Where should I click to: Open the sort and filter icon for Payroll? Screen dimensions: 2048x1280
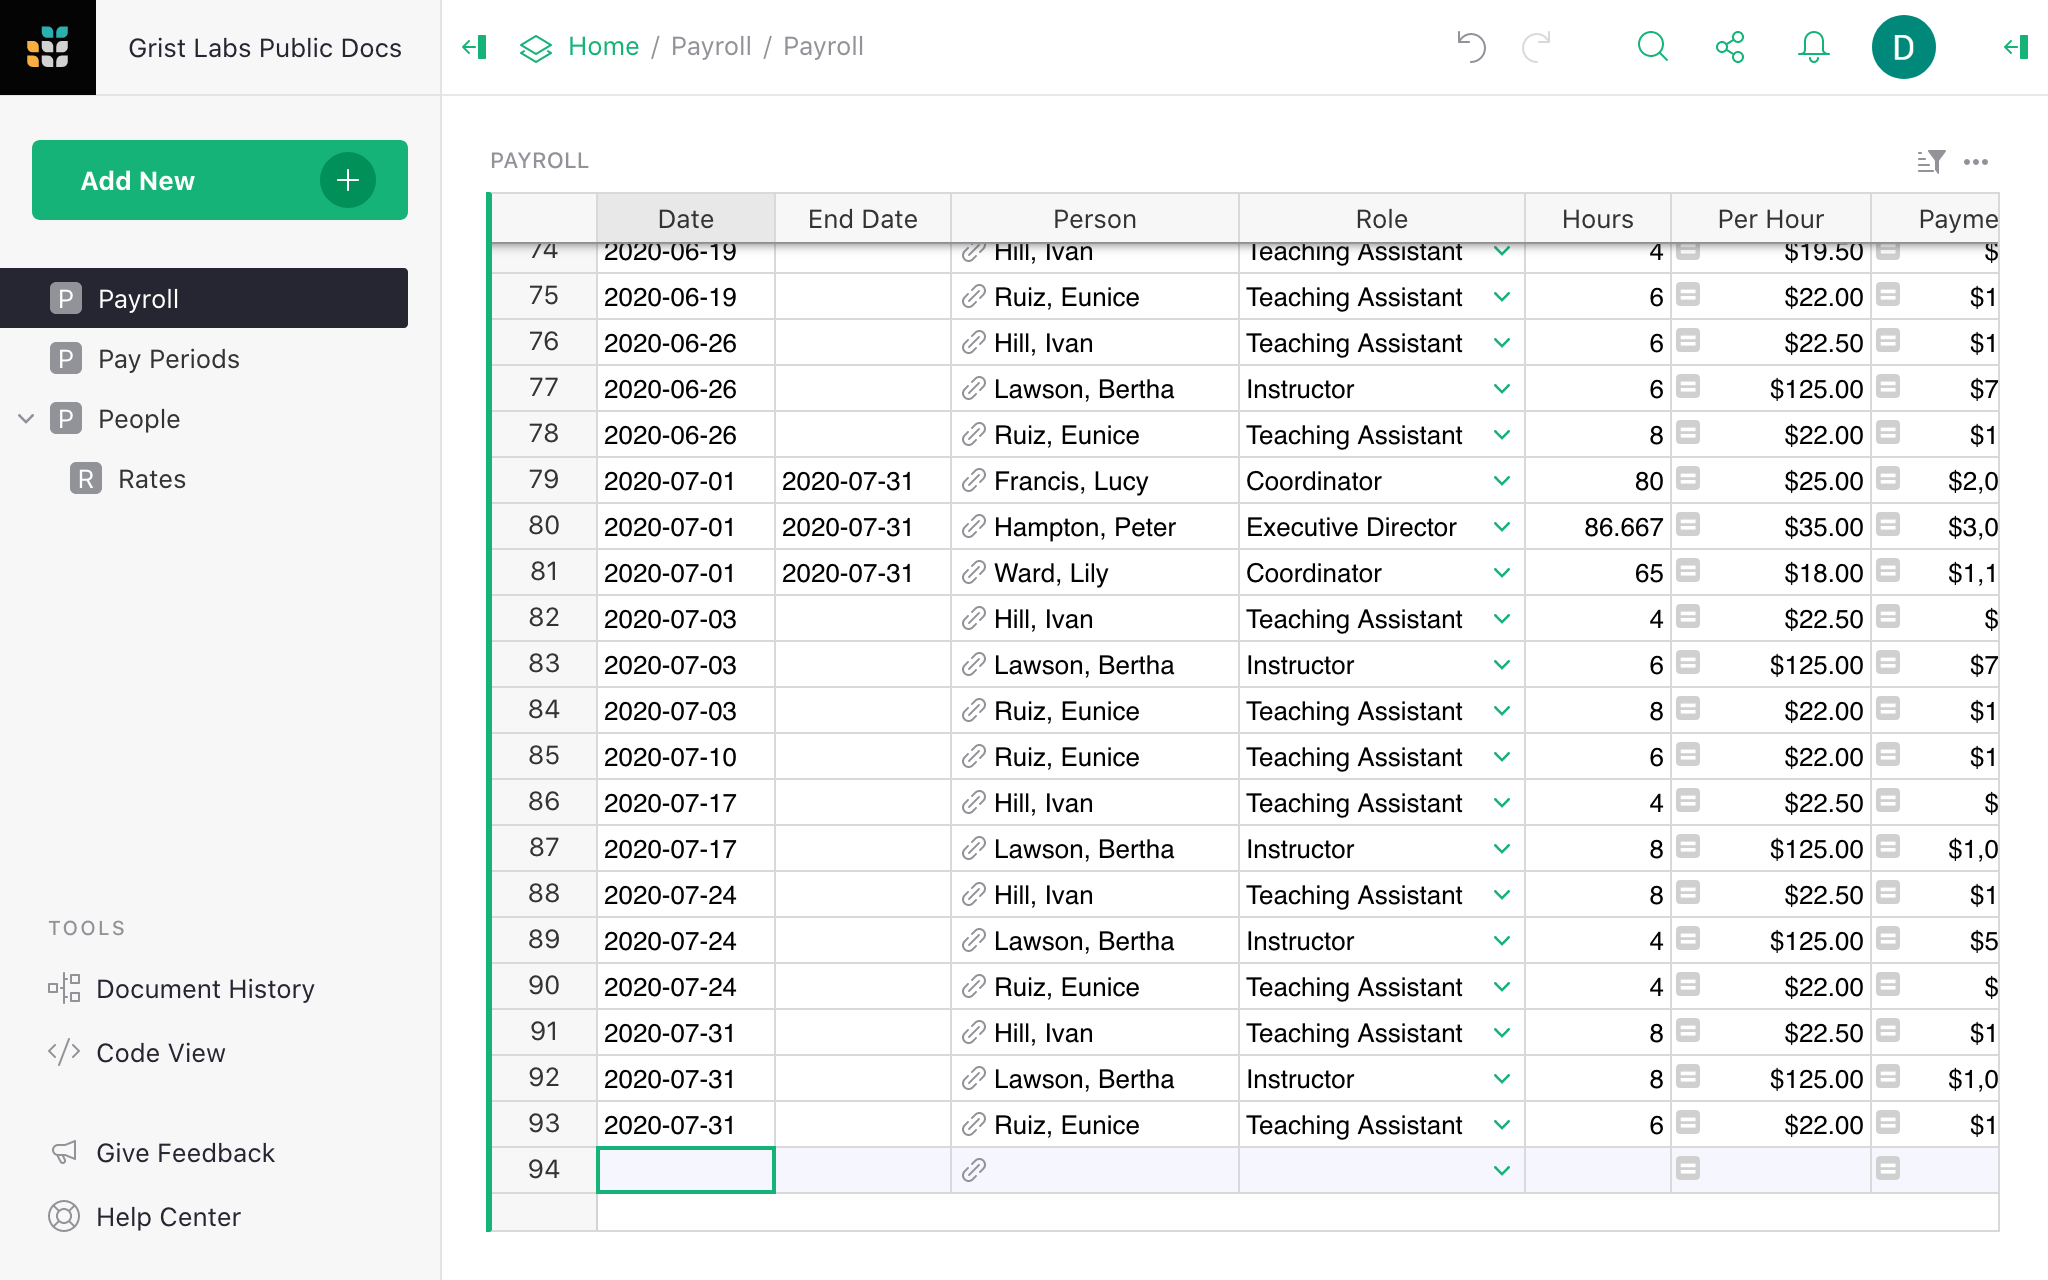(x=1932, y=161)
